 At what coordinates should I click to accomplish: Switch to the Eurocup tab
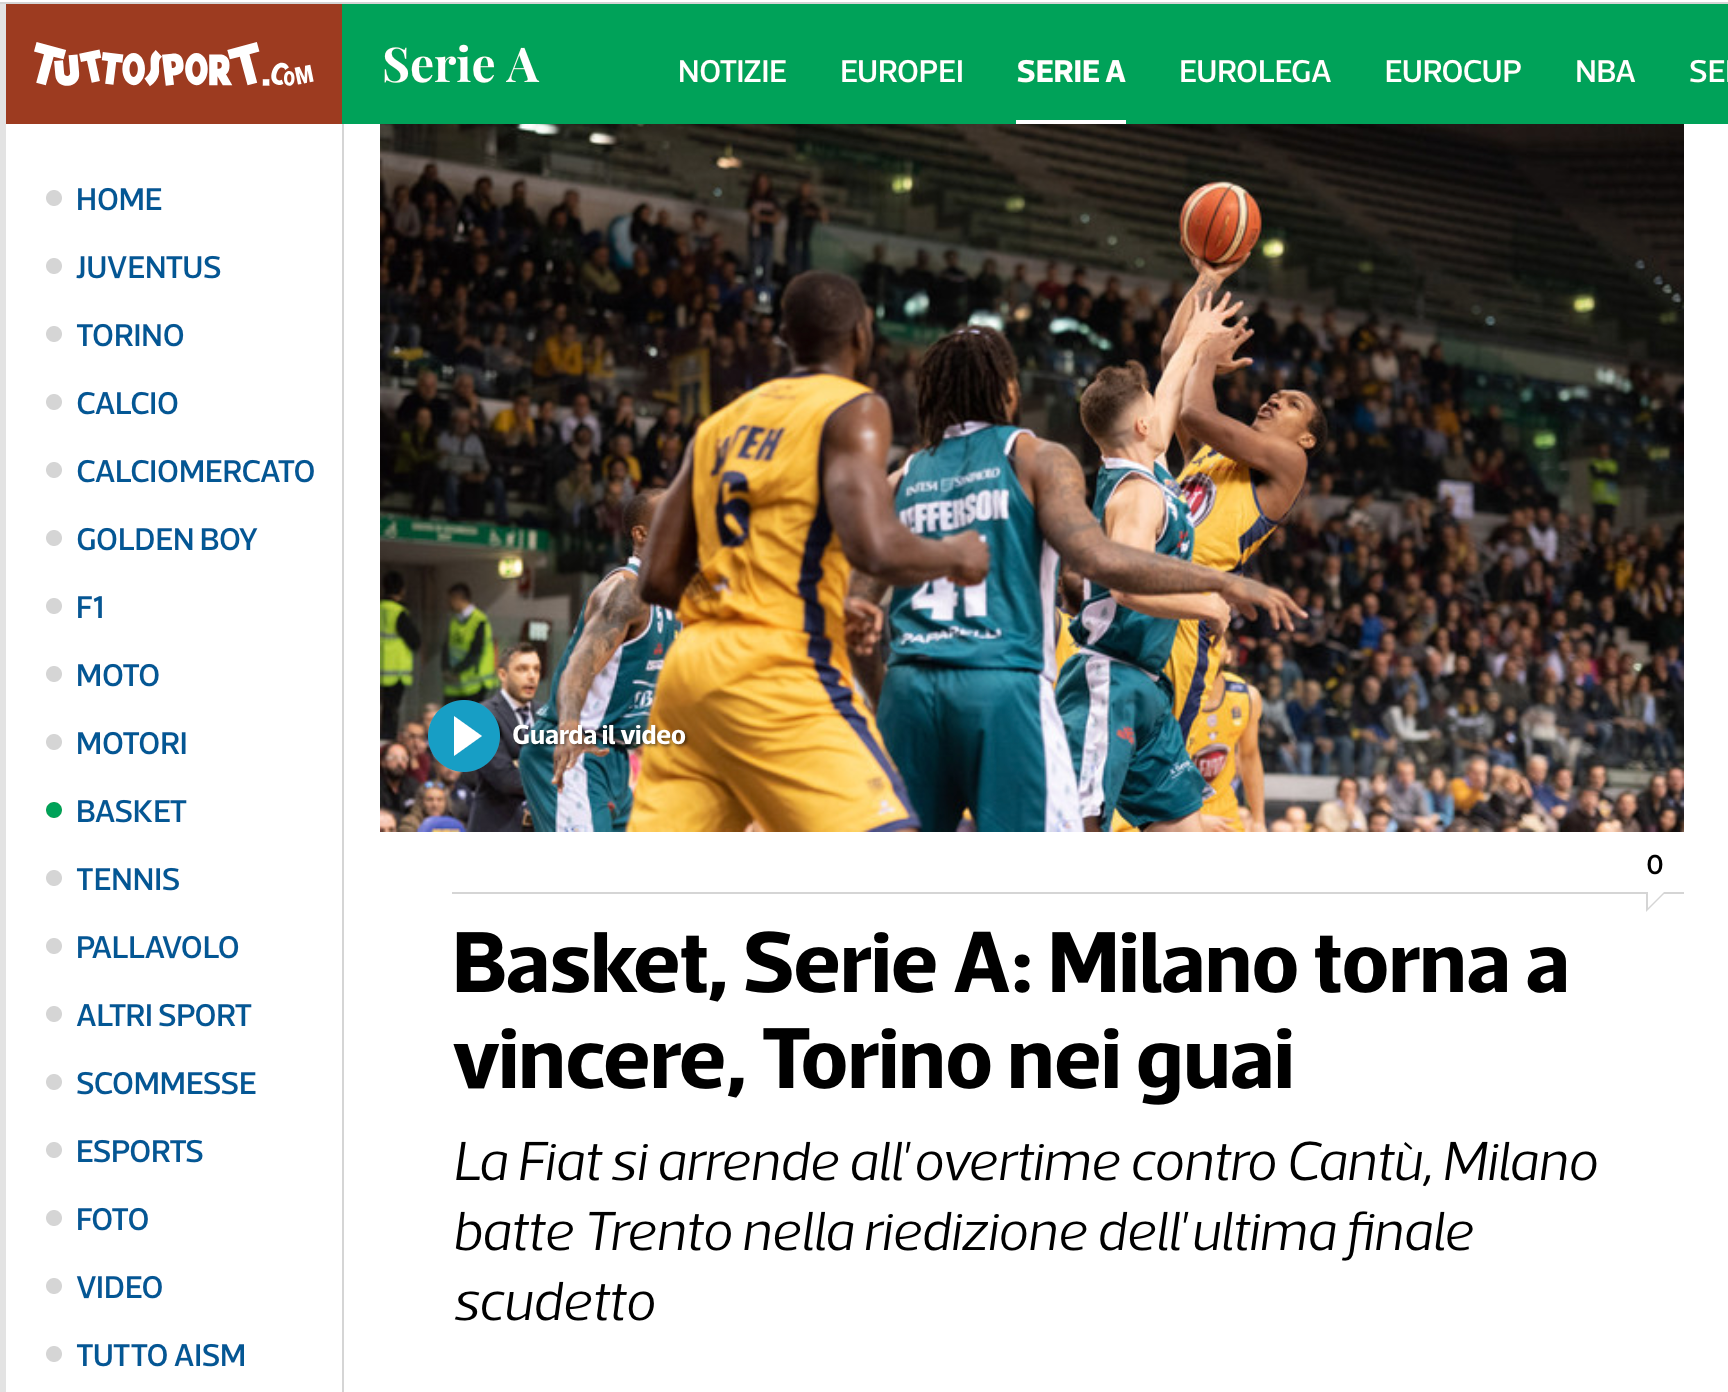tap(1453, 72)
